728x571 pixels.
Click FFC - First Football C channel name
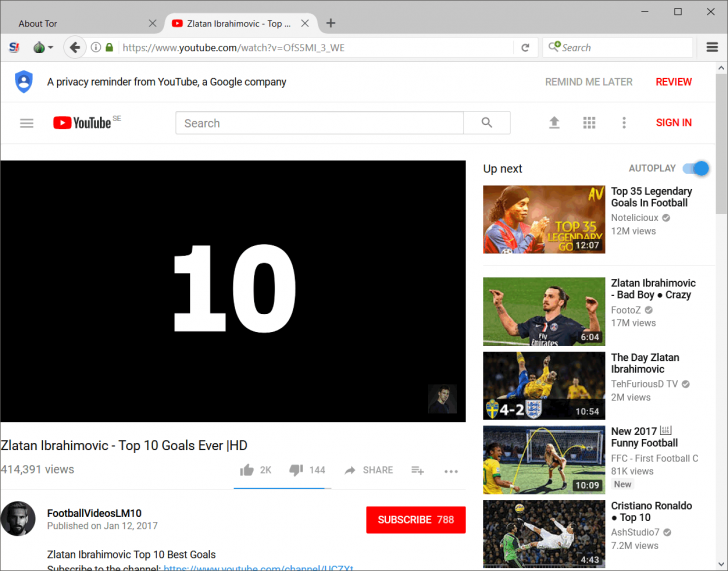tap(654, 458)
